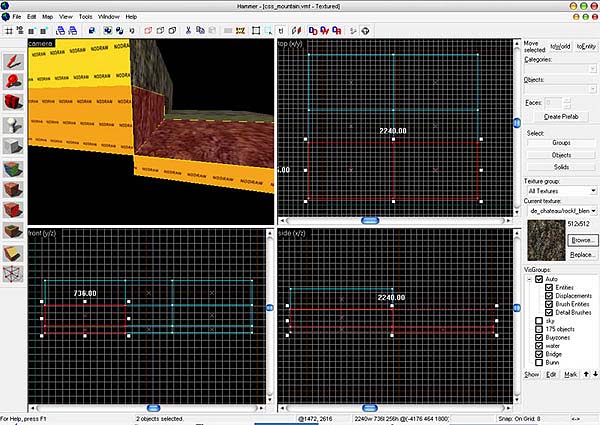Open the Map menu
This screenshot has width=600, height=425.
[x=48, y=17]
